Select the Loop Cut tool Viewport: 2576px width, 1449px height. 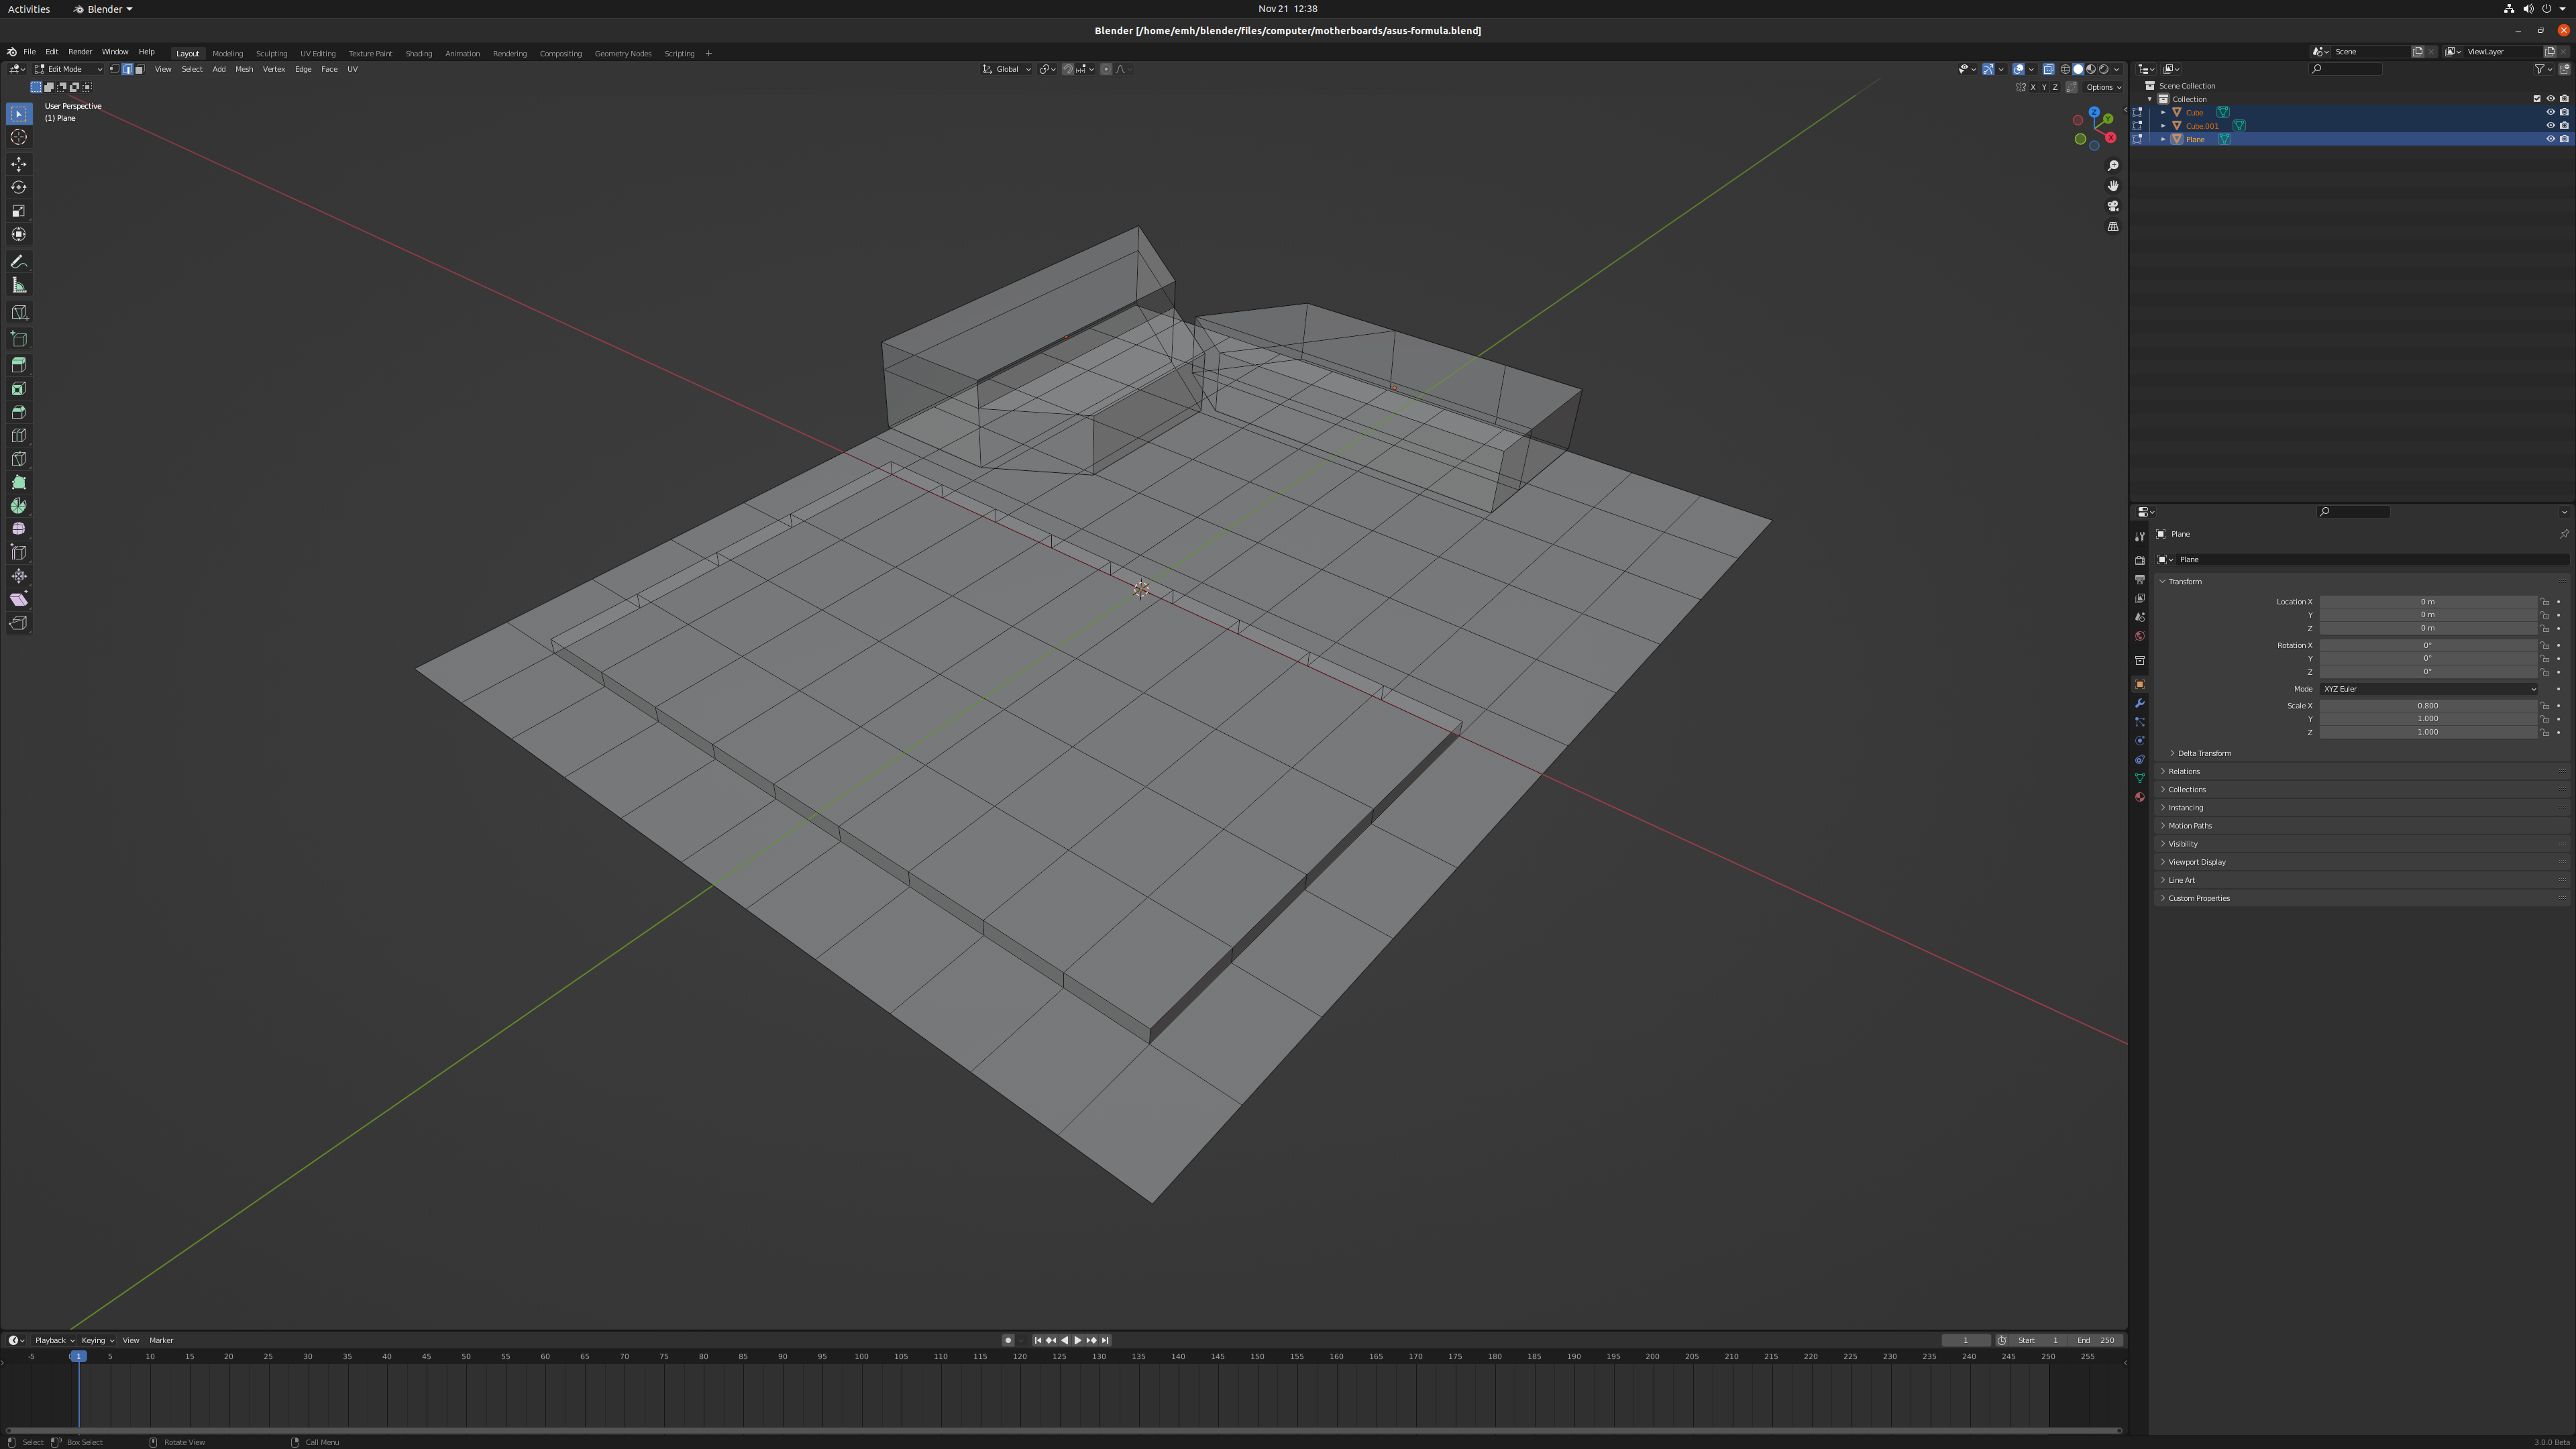pyautogui.click(x=19, y=435)
